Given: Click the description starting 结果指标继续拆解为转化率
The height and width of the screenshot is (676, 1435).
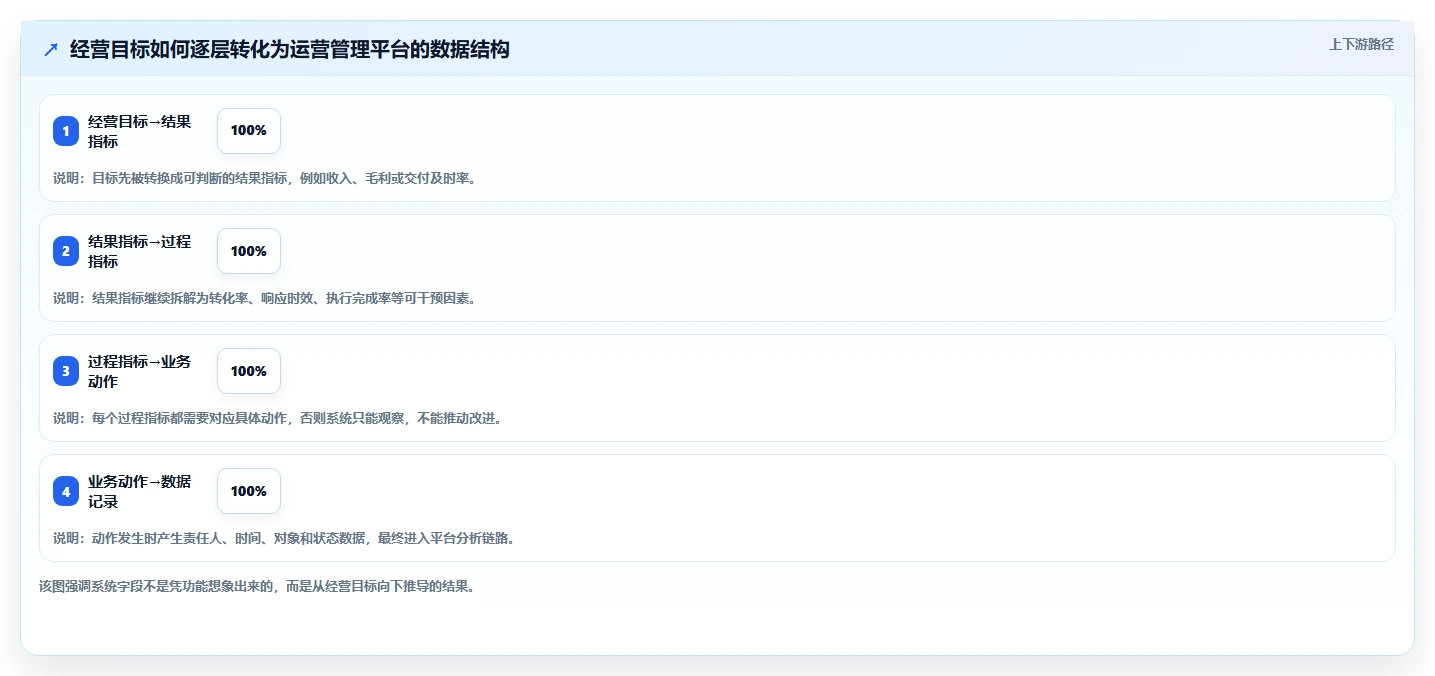Looking at the screenshot, I should click(265, 298).
